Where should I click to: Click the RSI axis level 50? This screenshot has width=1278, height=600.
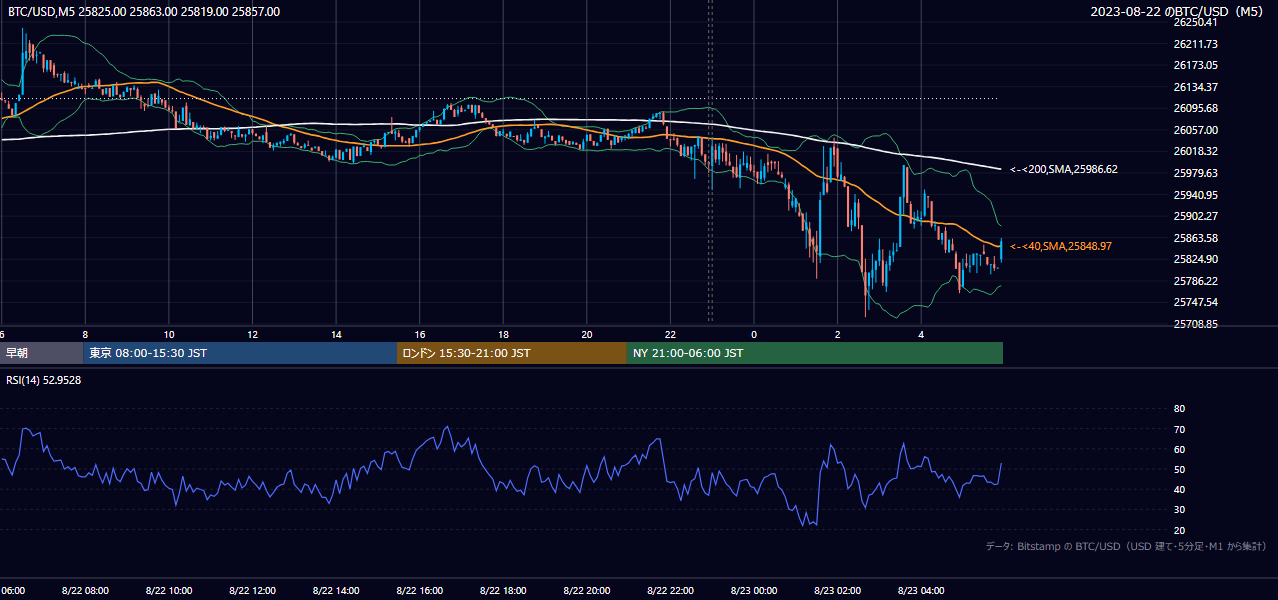tap(1179, 469)
